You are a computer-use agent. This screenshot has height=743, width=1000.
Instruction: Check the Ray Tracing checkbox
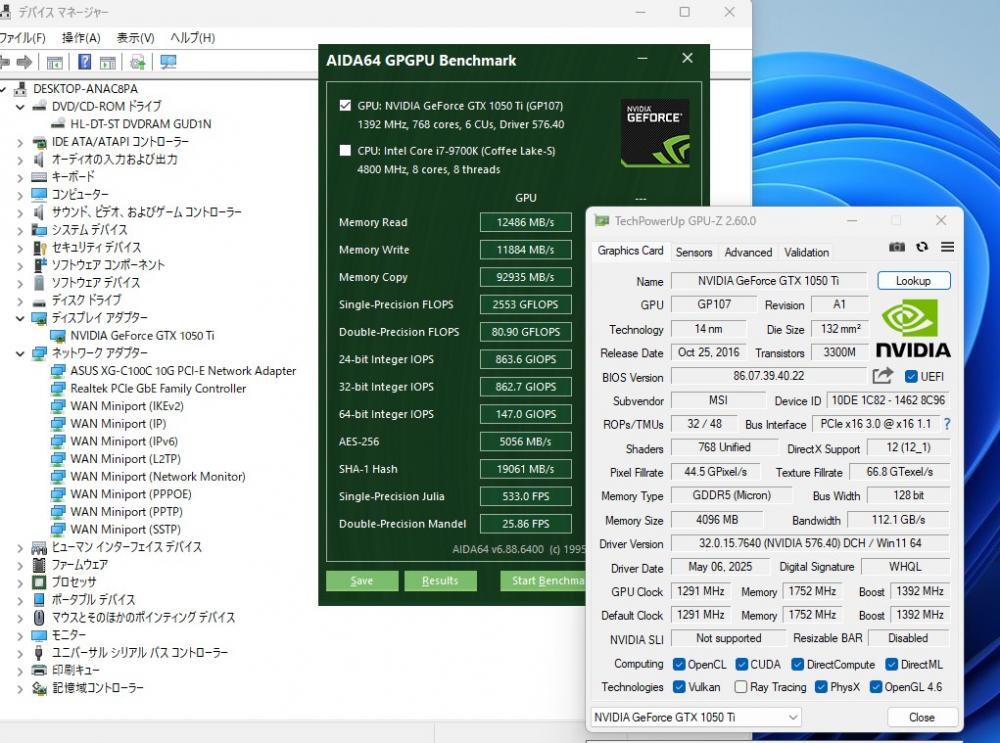741,687
